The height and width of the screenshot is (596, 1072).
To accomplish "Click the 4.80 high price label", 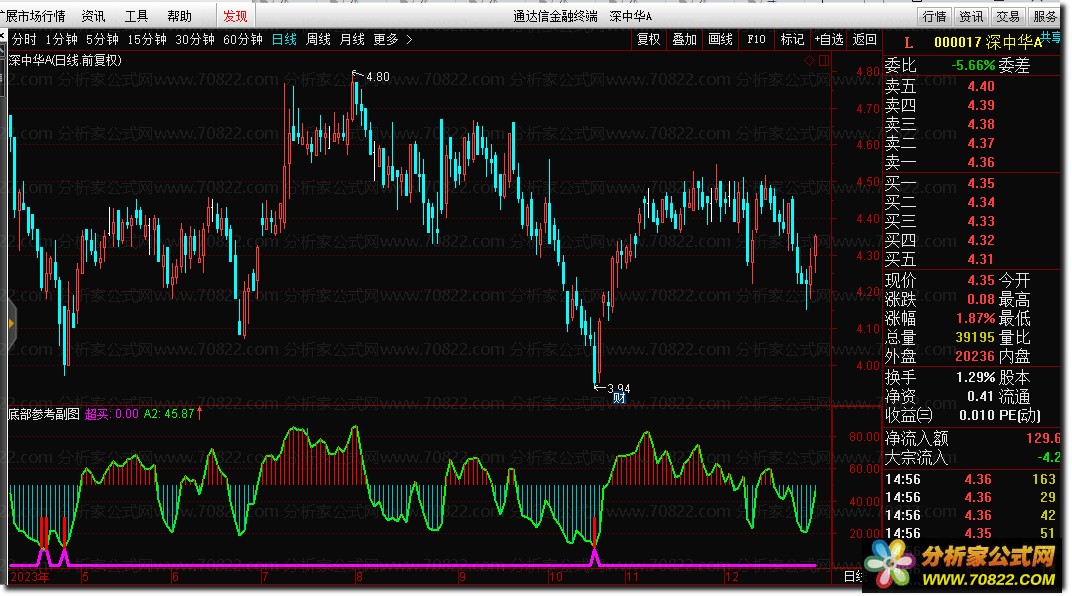I will tap(377, 77).
